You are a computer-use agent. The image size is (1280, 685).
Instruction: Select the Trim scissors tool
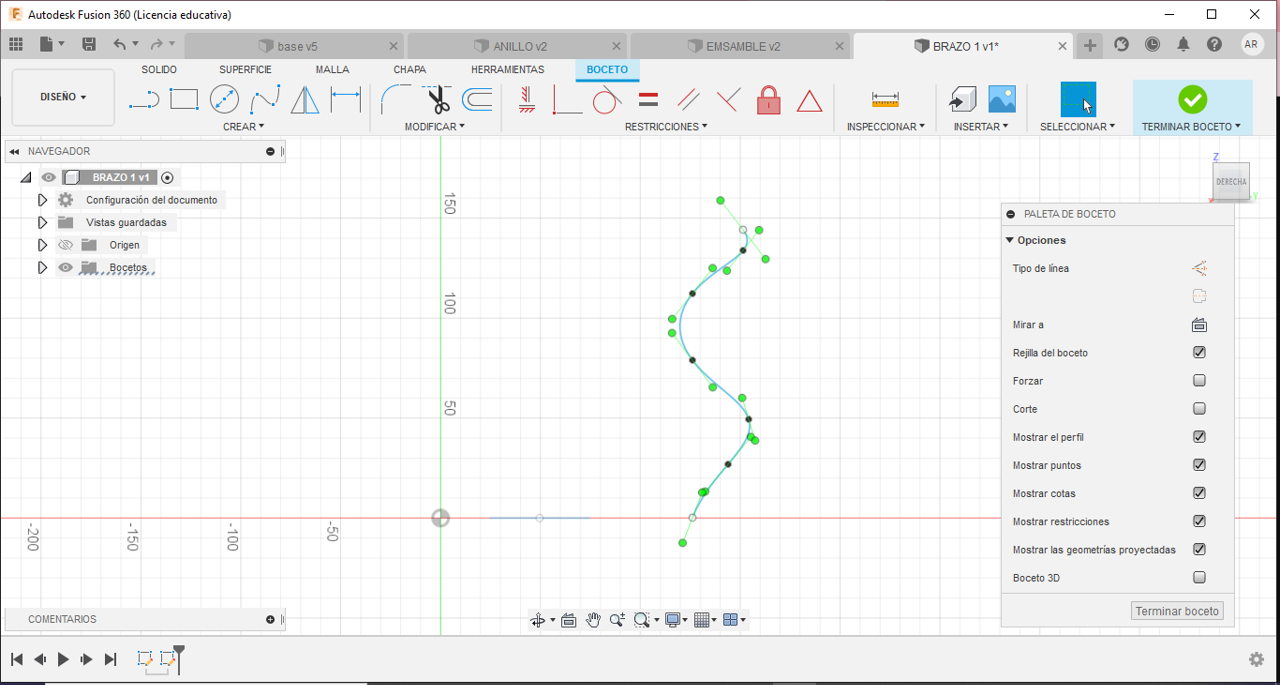(437, 100)
